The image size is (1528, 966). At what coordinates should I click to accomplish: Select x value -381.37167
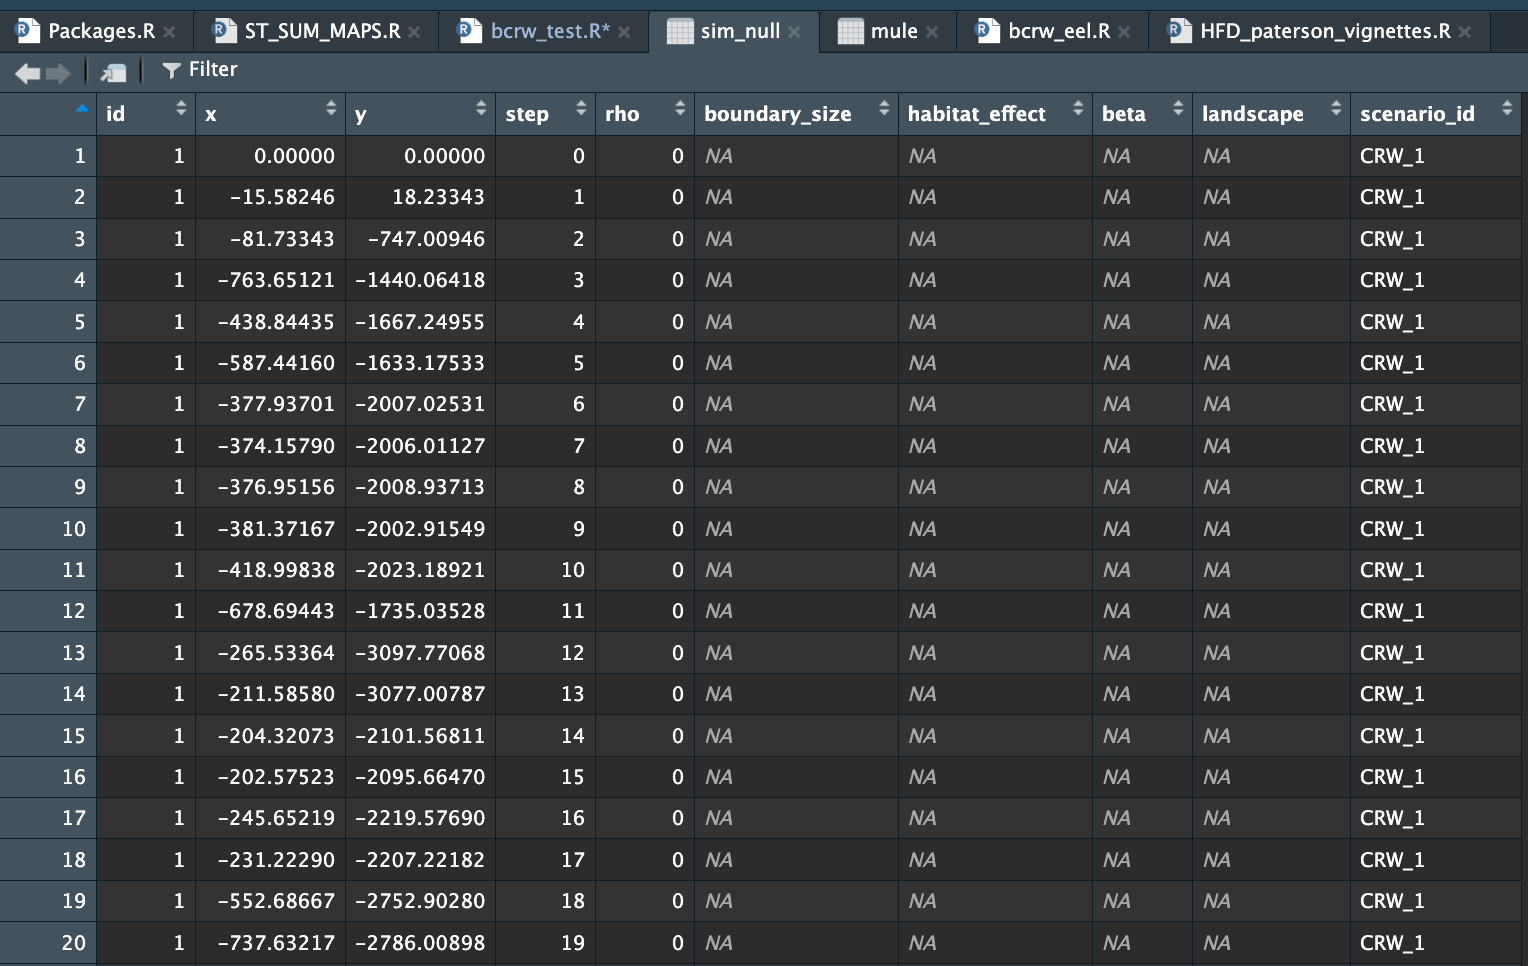pos(276,529)
